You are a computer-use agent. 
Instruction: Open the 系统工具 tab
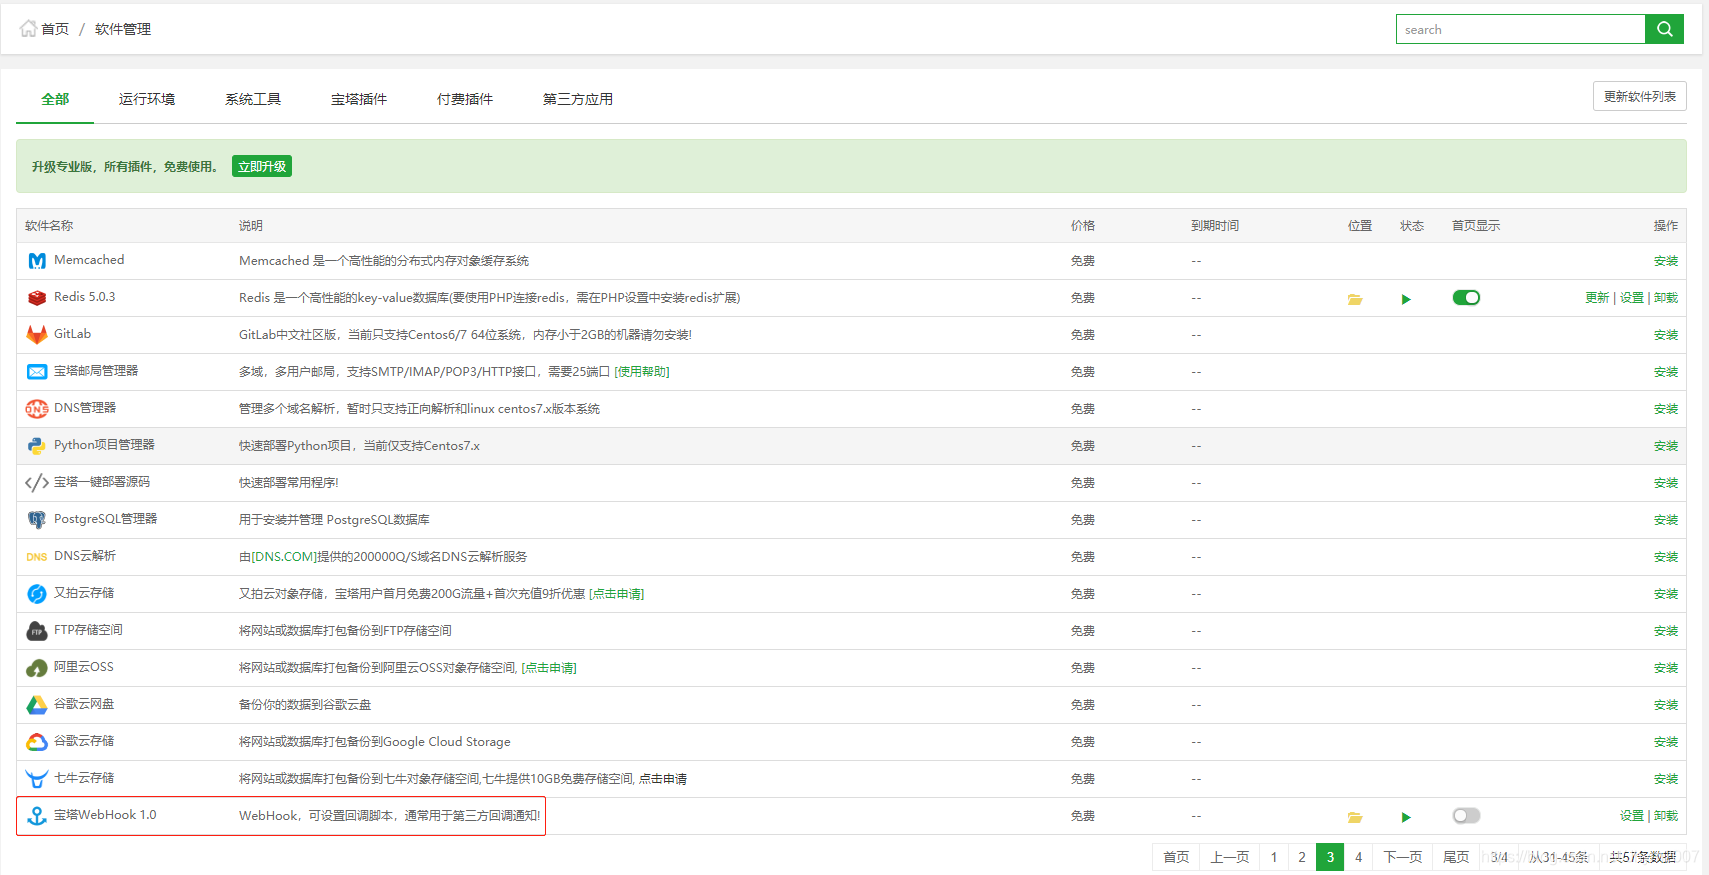253,99
